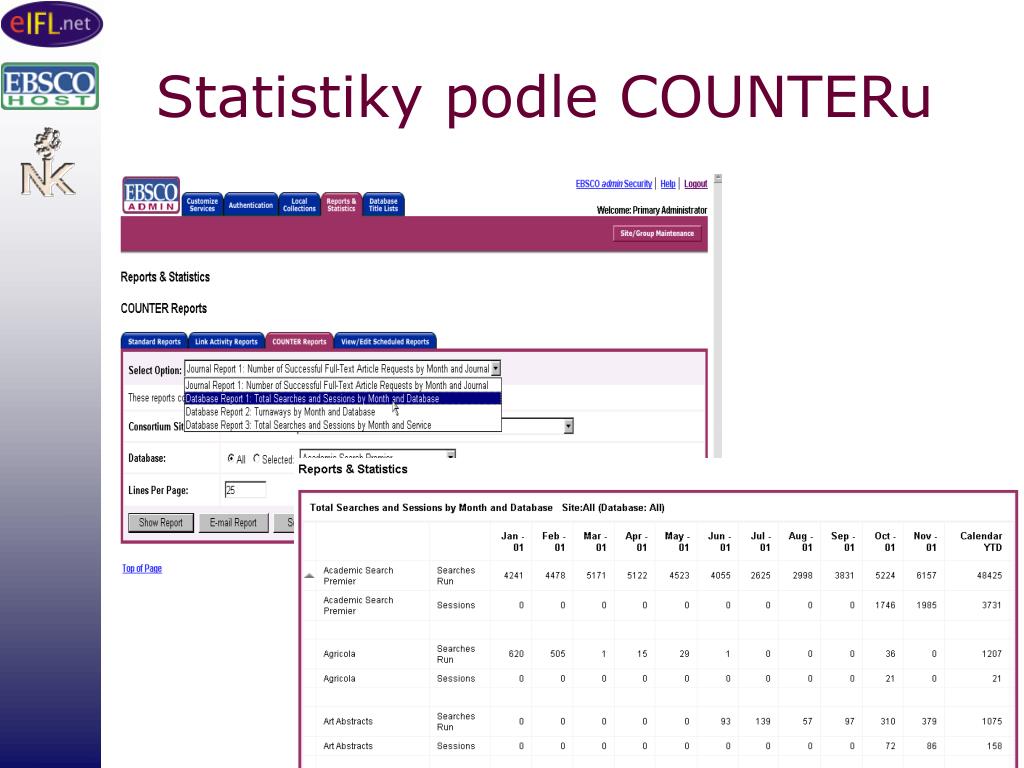1024x768 pixels.
Task: Click the NK library logo
Action: click(x=48, y=163)
